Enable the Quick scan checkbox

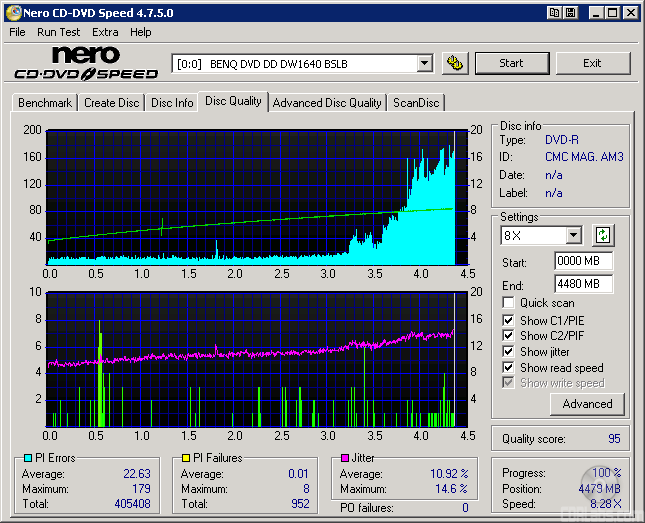tap(509, 303)
